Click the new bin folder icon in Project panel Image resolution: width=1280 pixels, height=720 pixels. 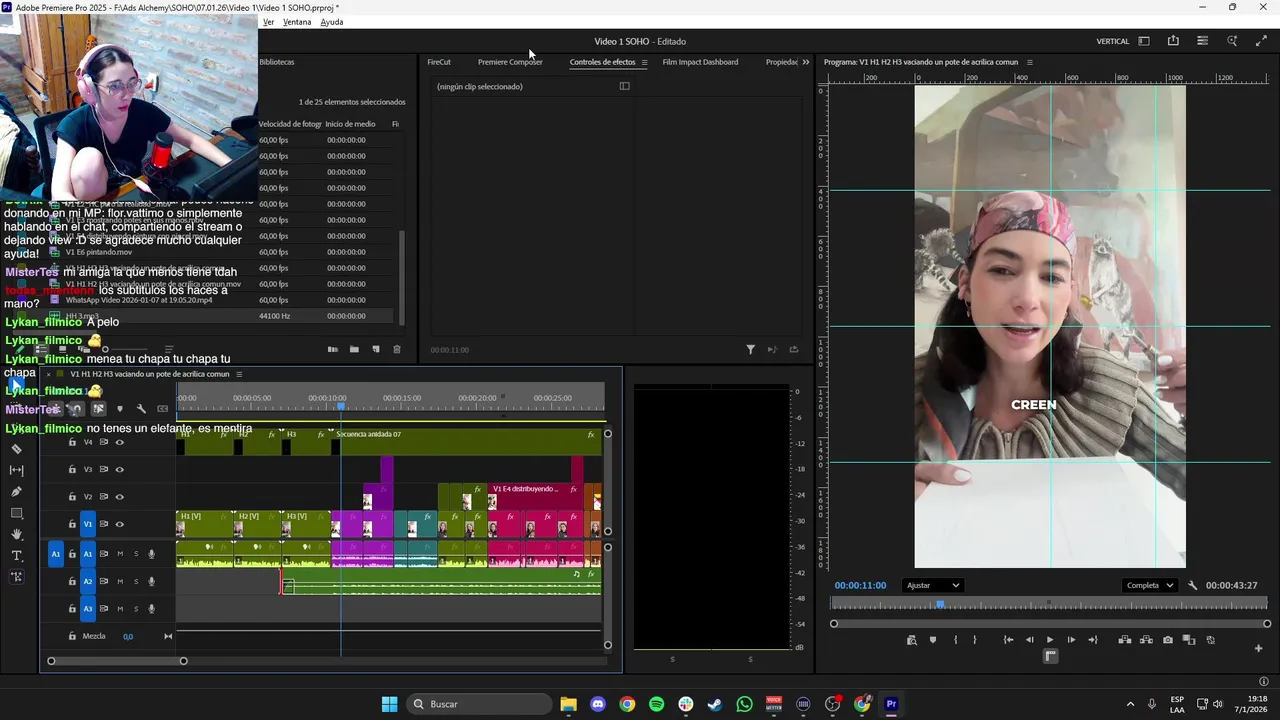pos(354,349)
